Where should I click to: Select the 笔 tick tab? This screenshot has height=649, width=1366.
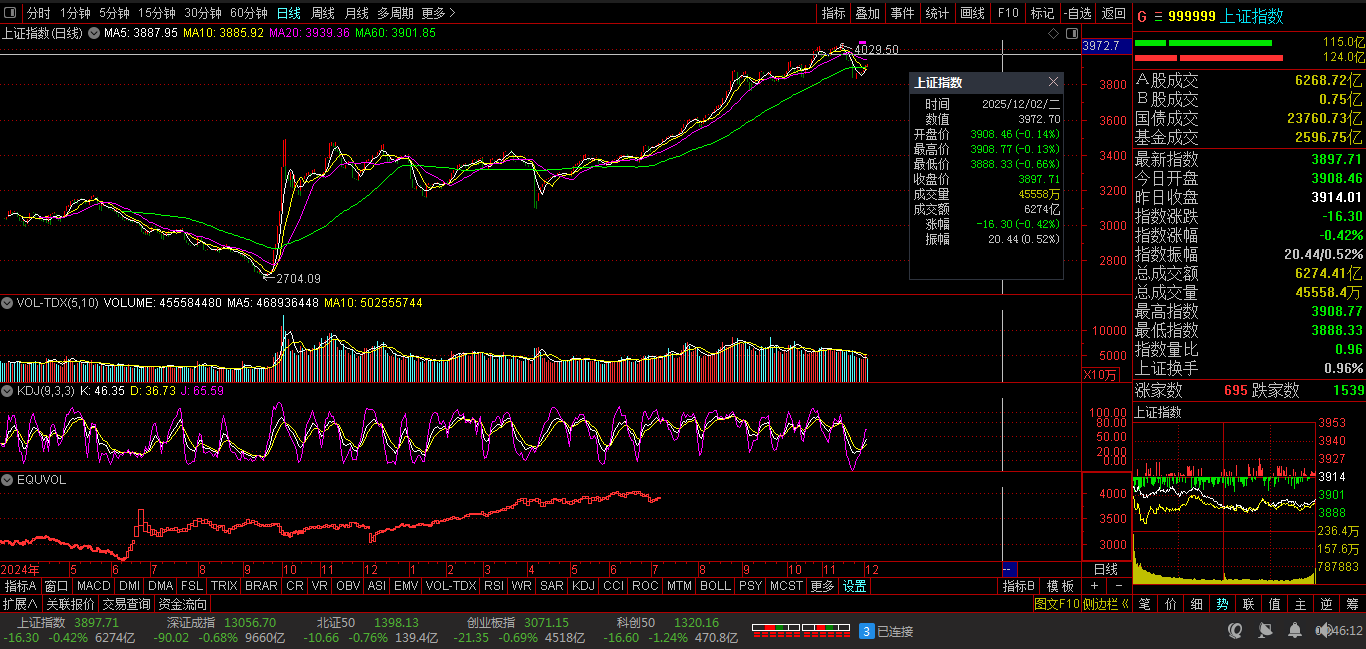point(1144,604)
